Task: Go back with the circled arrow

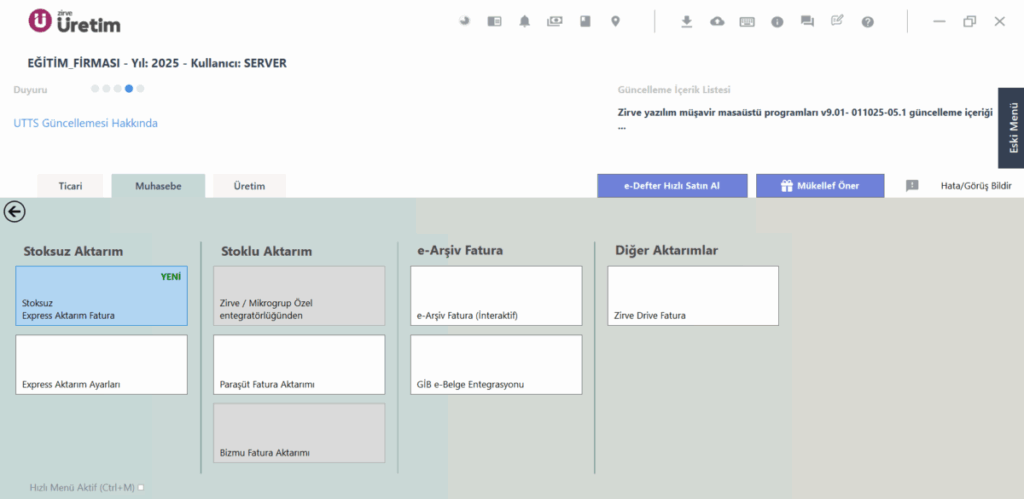Action: point(14,212)
